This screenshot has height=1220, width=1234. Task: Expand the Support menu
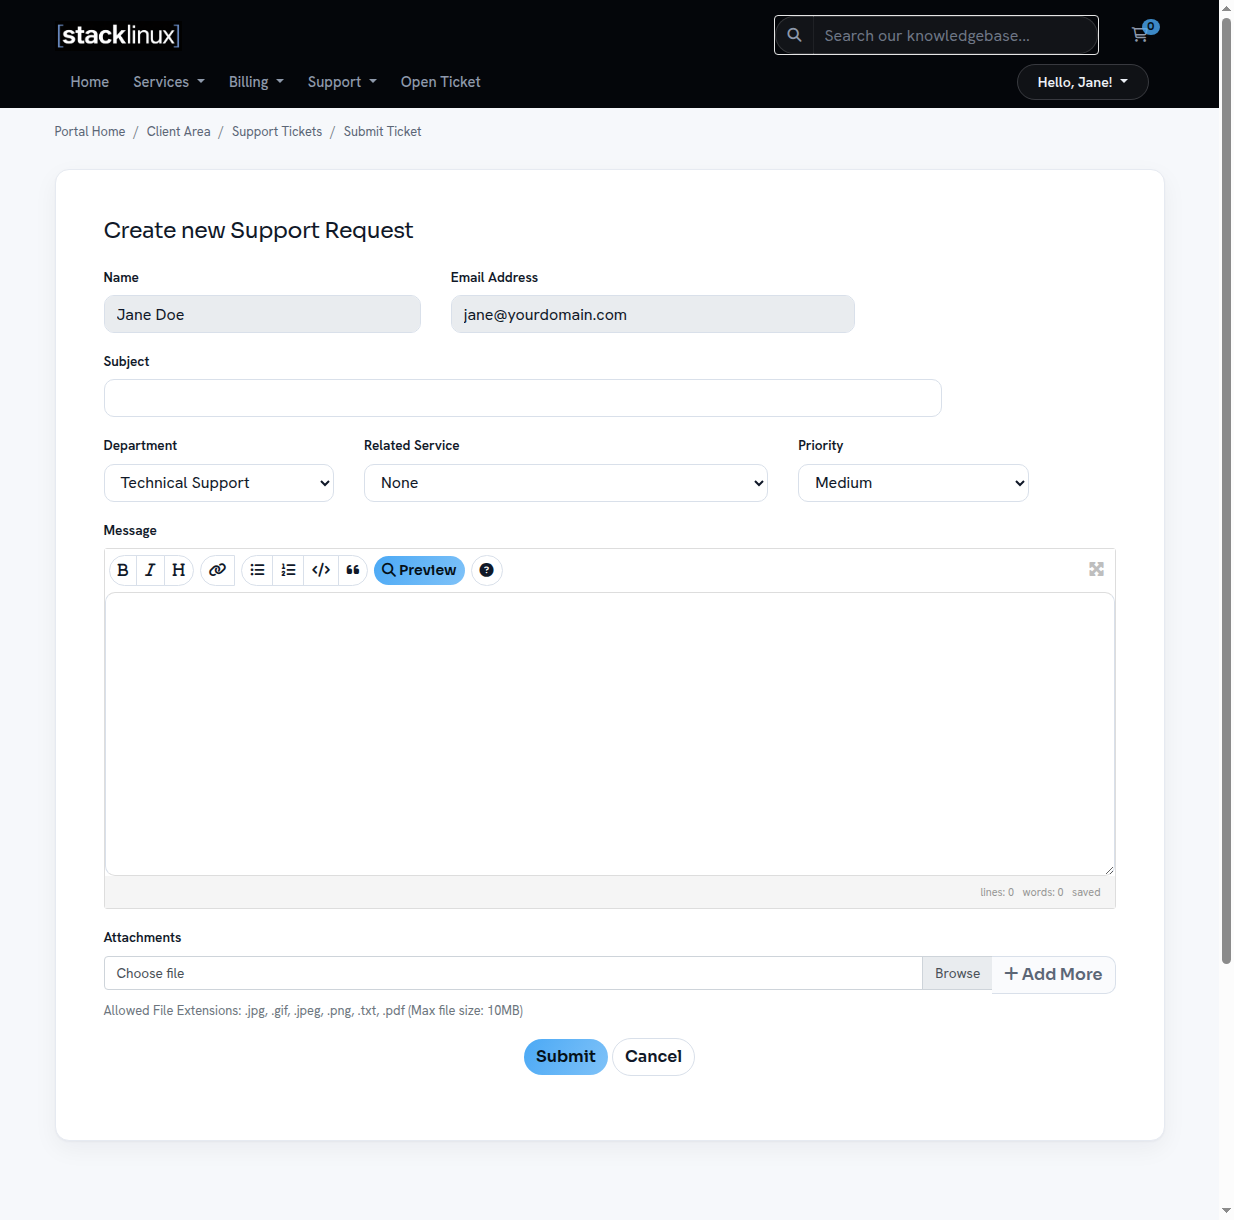[x=342, y=82]
